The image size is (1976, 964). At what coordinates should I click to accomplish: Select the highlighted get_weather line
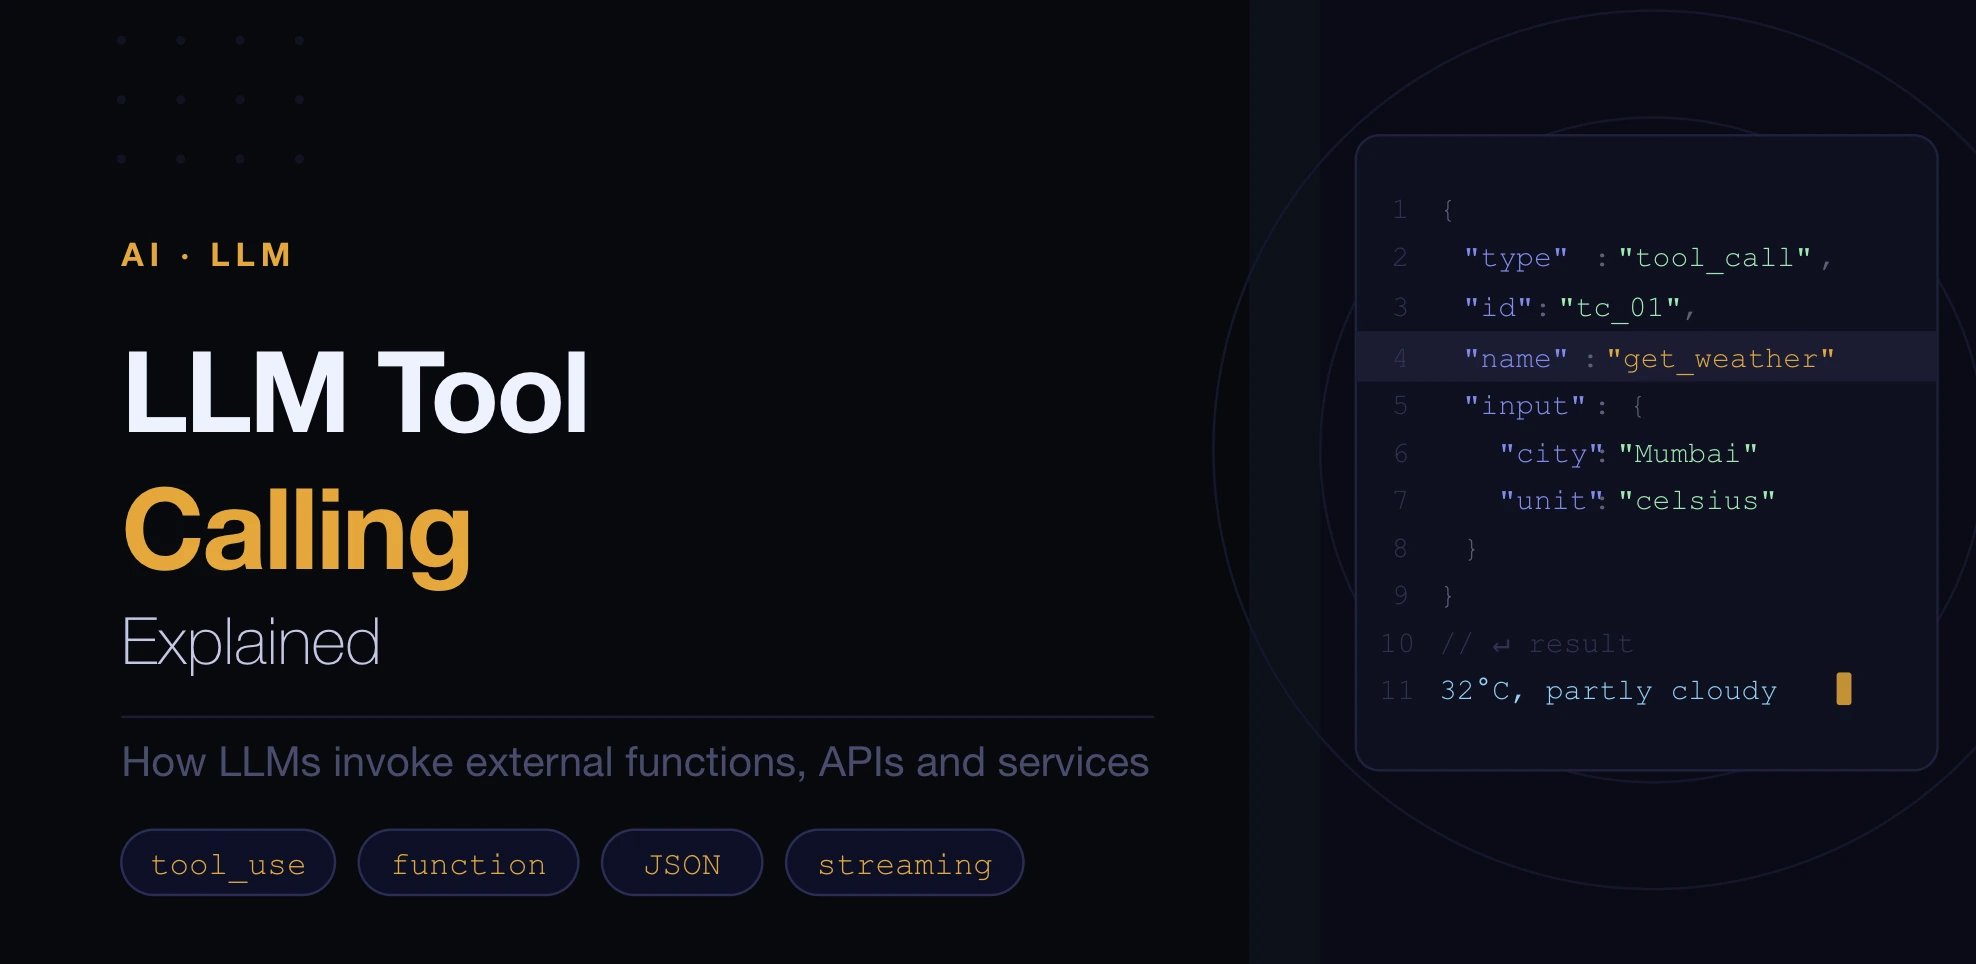click(x=1648, y=358)
